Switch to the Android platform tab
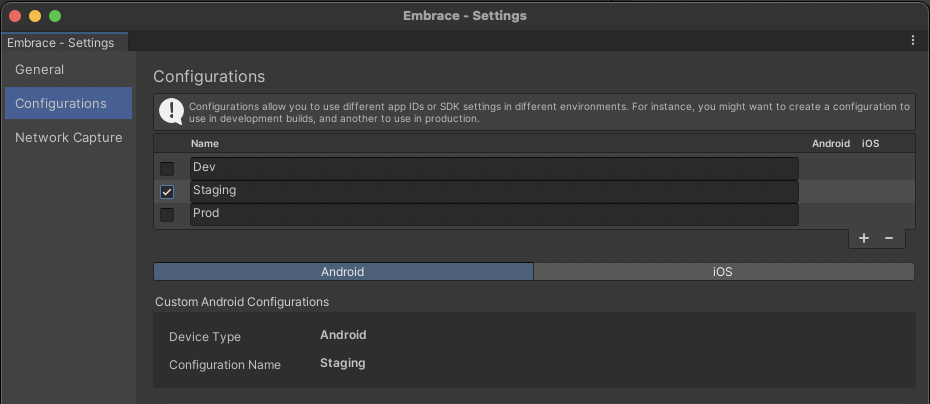930x404 pixels. (x=343, y=272)
